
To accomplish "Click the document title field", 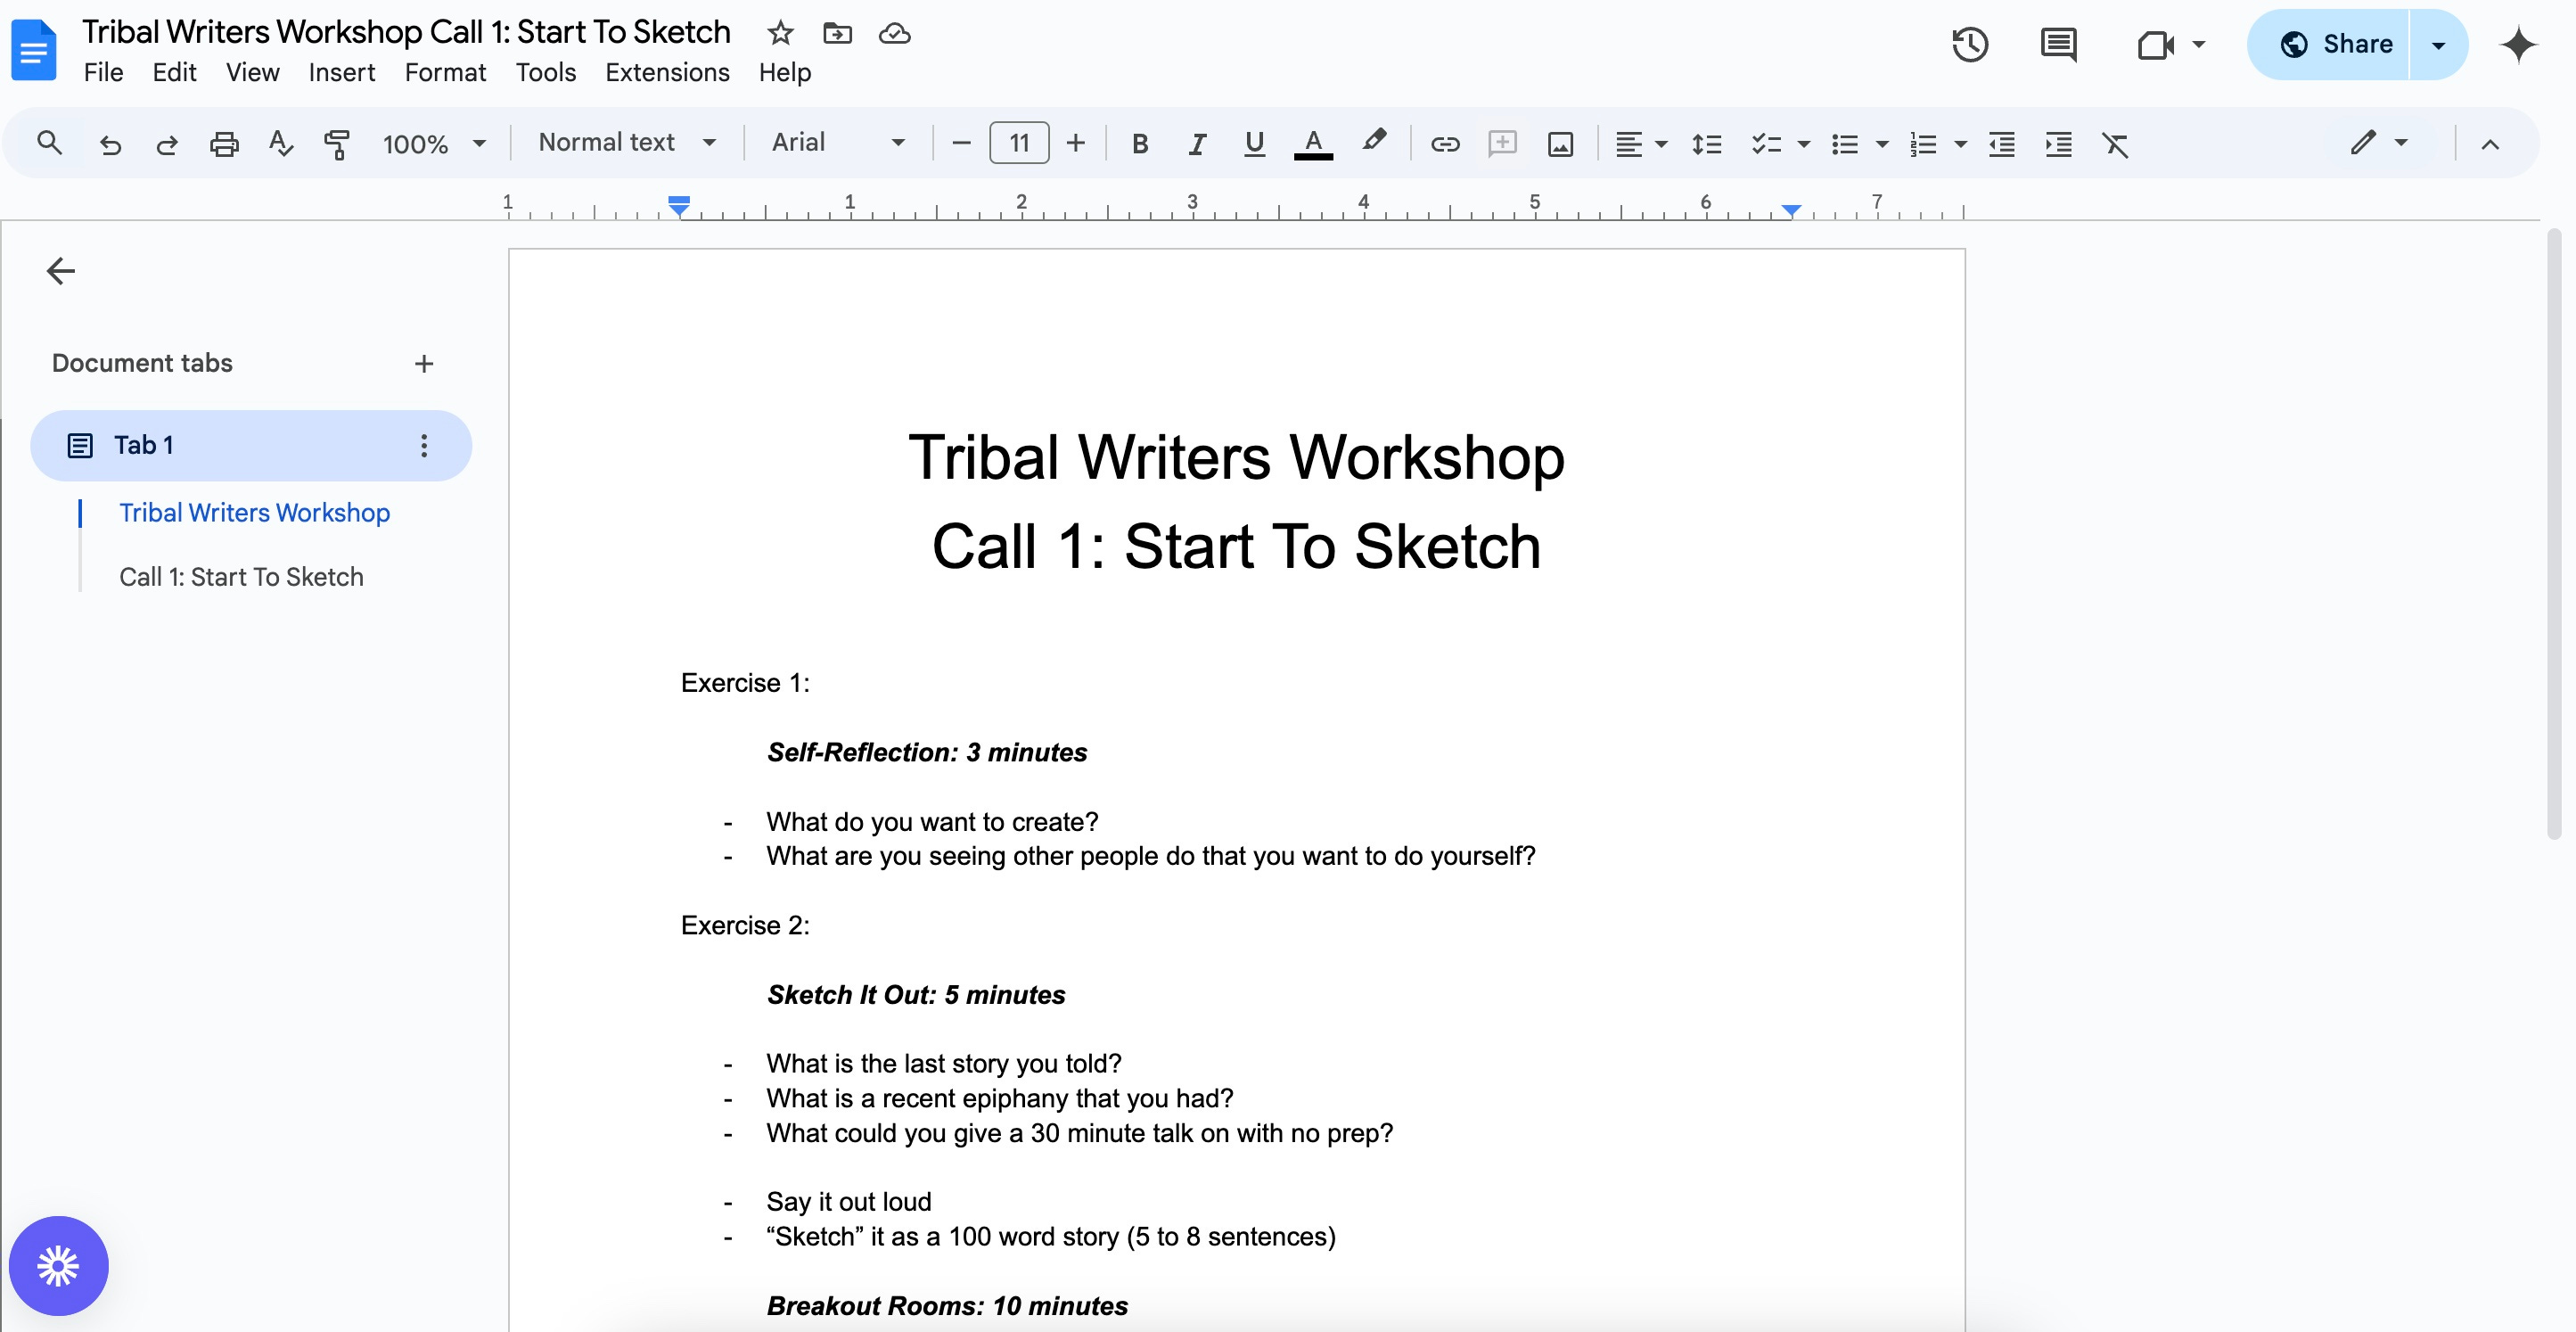I will (406, 32).
